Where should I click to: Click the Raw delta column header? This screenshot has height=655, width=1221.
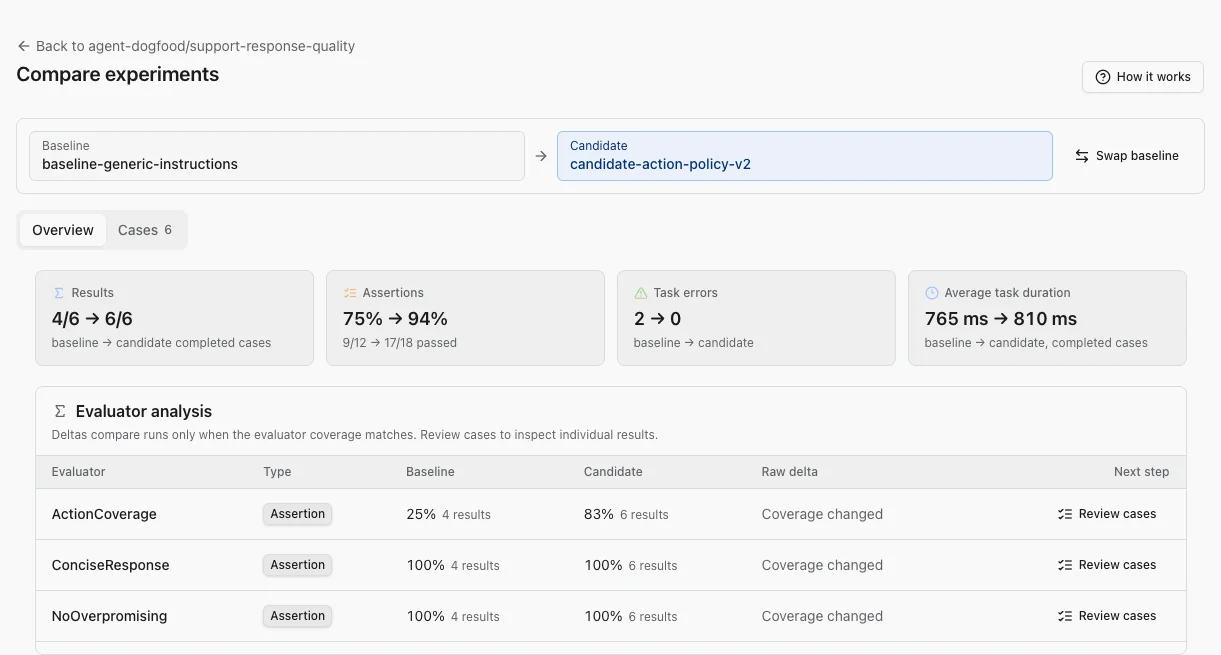pos(789,472)
